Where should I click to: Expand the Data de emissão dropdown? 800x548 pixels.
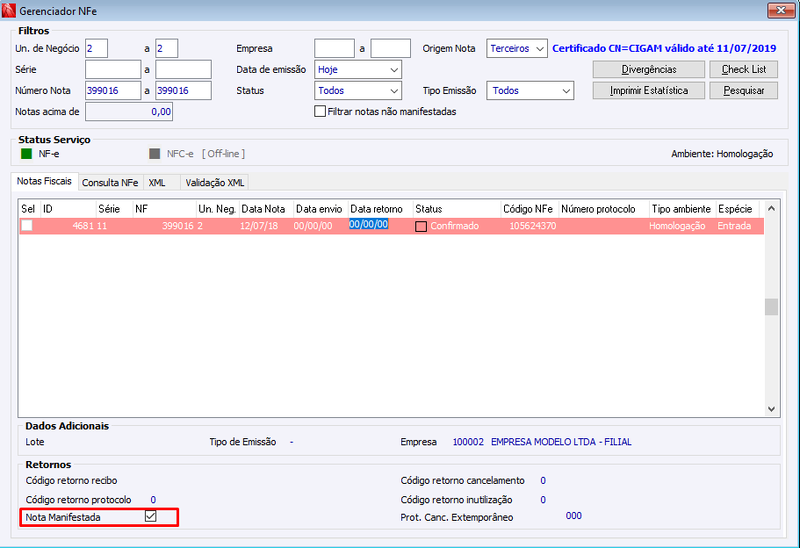point(358,69)
